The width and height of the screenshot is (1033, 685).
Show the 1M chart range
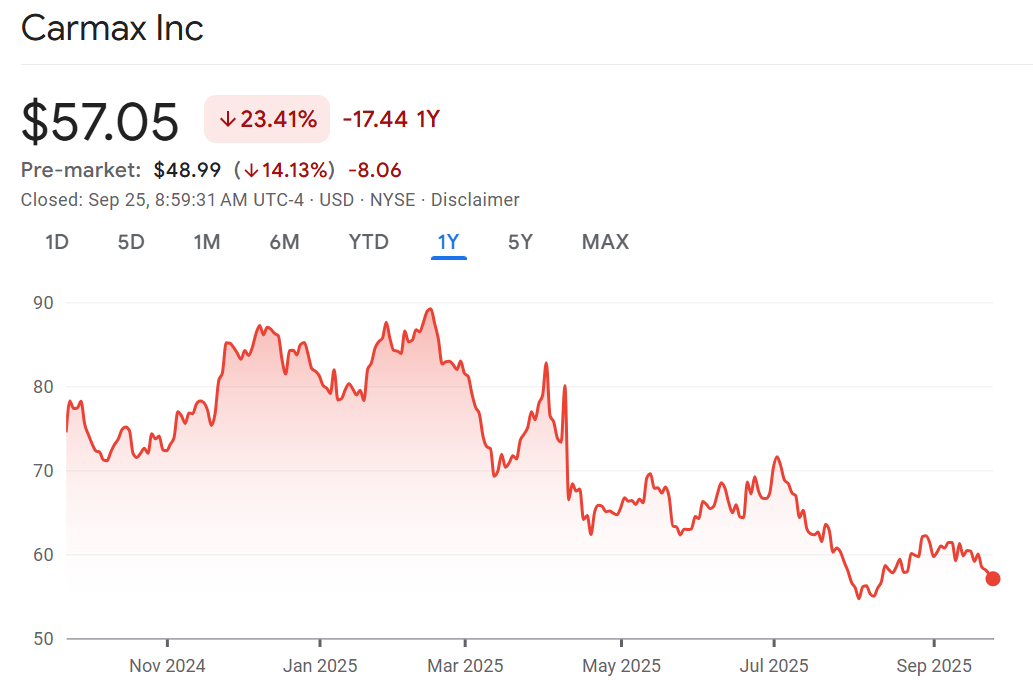(x=207, y=242)
